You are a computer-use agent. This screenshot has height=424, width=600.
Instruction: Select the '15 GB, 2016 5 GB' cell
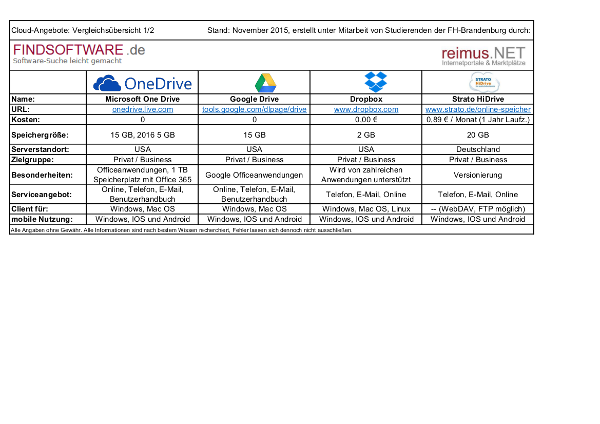[142, 135]
